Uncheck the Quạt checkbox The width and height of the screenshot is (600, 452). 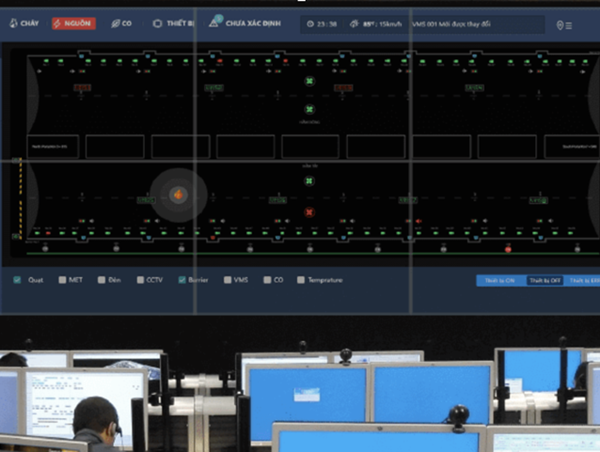[18, 280]
